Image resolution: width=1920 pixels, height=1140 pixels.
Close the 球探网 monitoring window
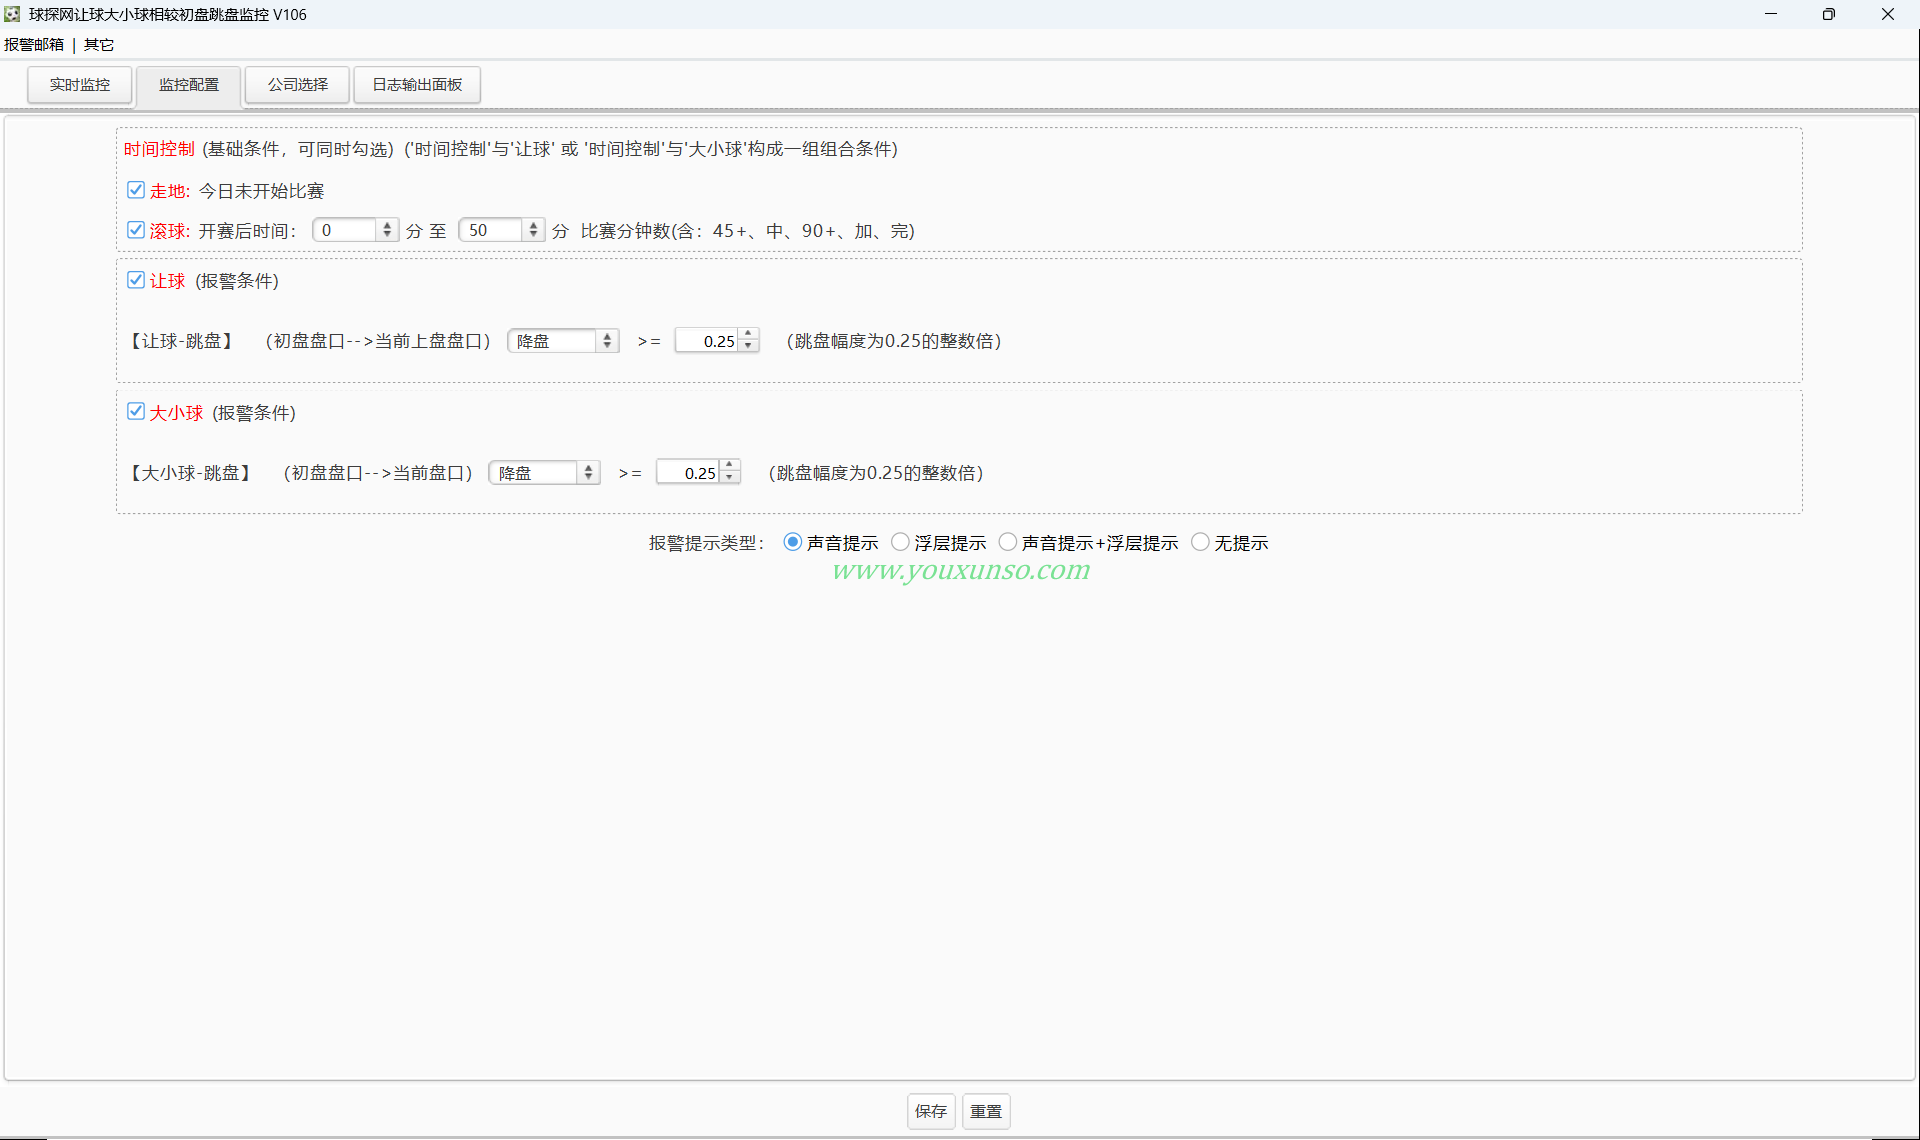[x=1888, y=14]
